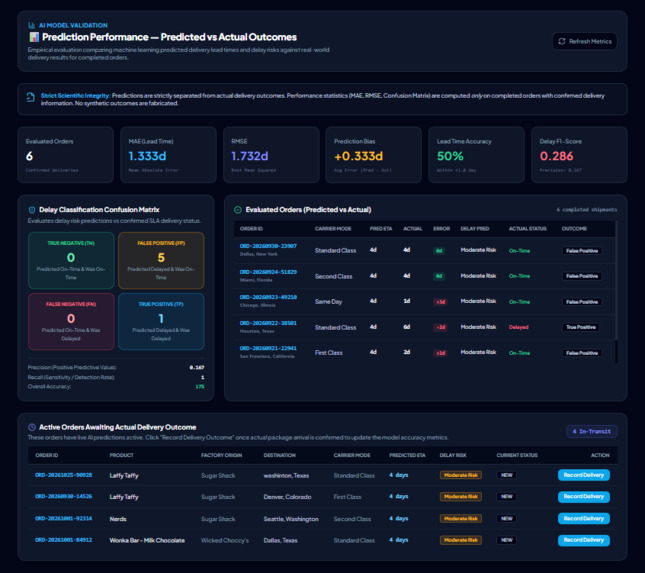Click the PREDICTED ETA column header
The height and width of the screenshot is (573, 645).
tap(407, 455)
